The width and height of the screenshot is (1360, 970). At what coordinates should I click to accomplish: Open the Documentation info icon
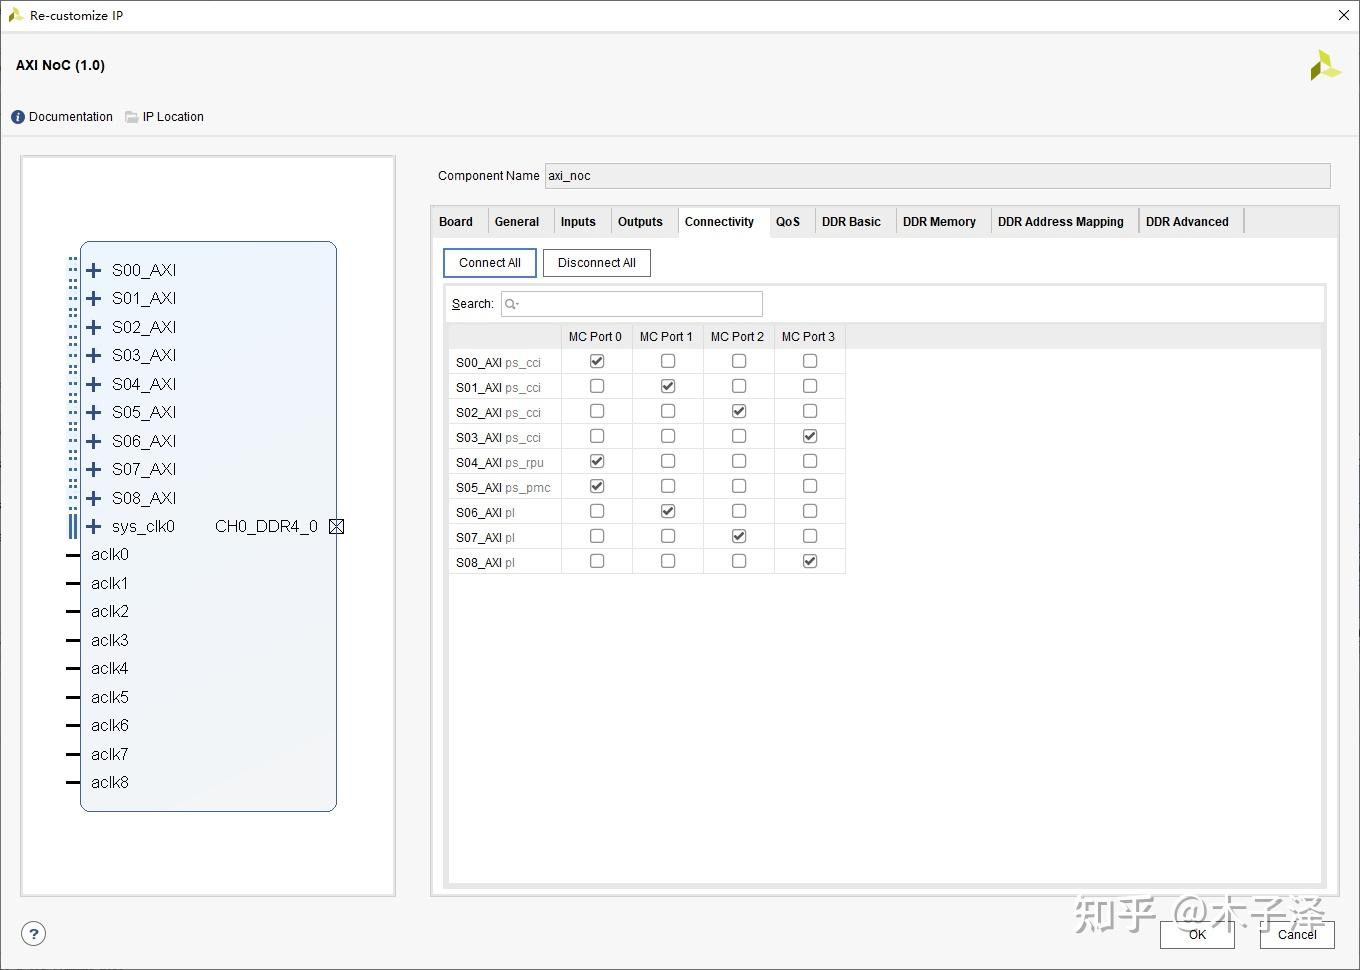(x=18, y=117)
